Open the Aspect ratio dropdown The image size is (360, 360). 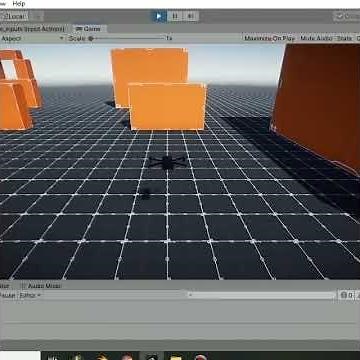click(x=32, y=38)
